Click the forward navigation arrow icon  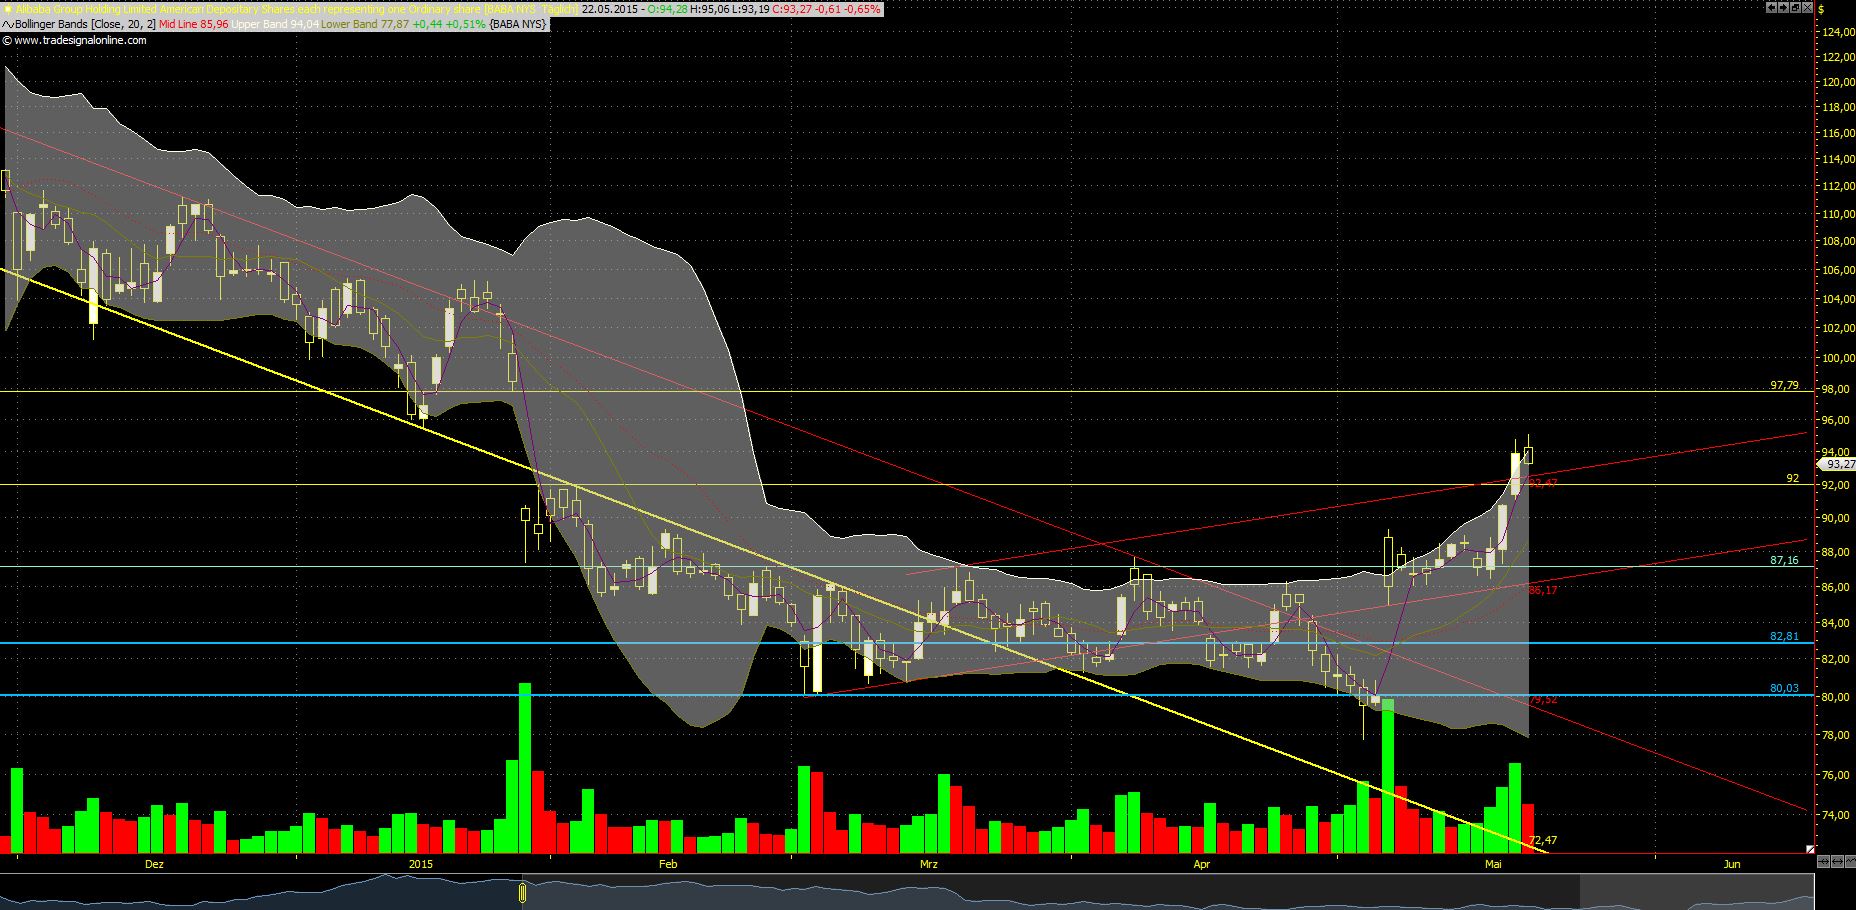(1783, 7)
